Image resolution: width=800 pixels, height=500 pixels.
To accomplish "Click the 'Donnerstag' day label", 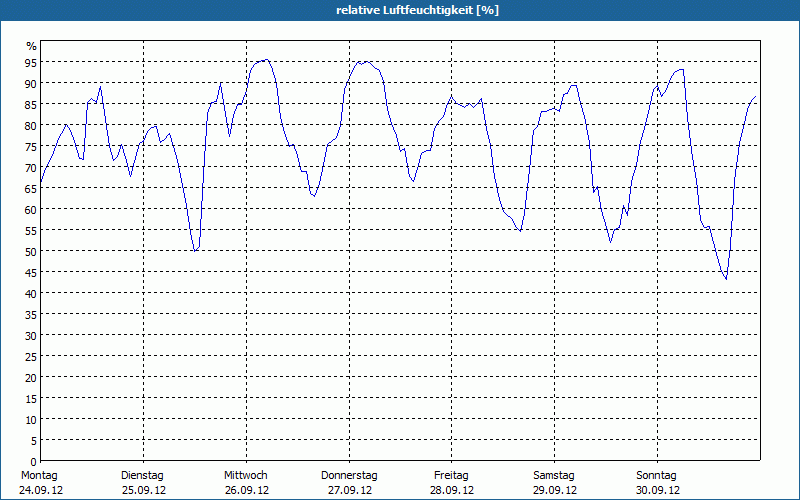I will (349, 476).
